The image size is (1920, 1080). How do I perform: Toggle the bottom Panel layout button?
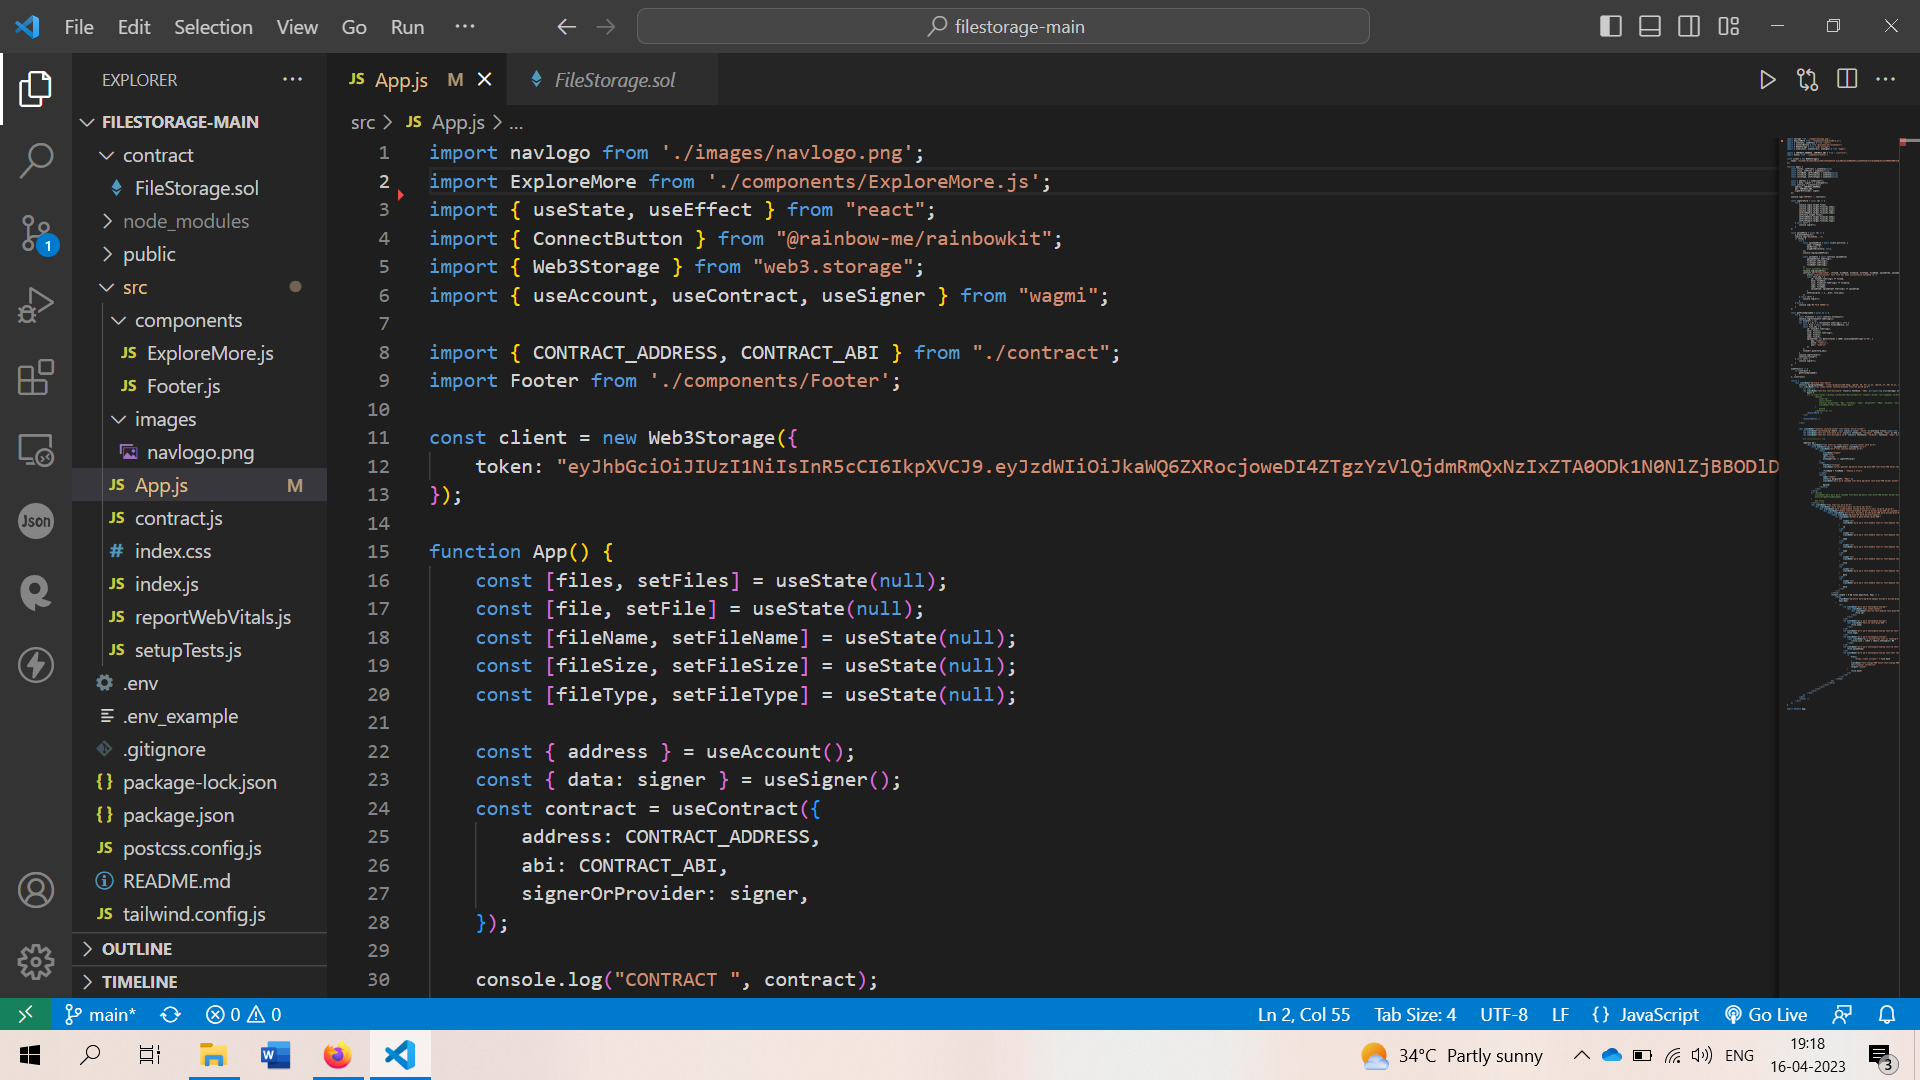[x=1650, y=27]
